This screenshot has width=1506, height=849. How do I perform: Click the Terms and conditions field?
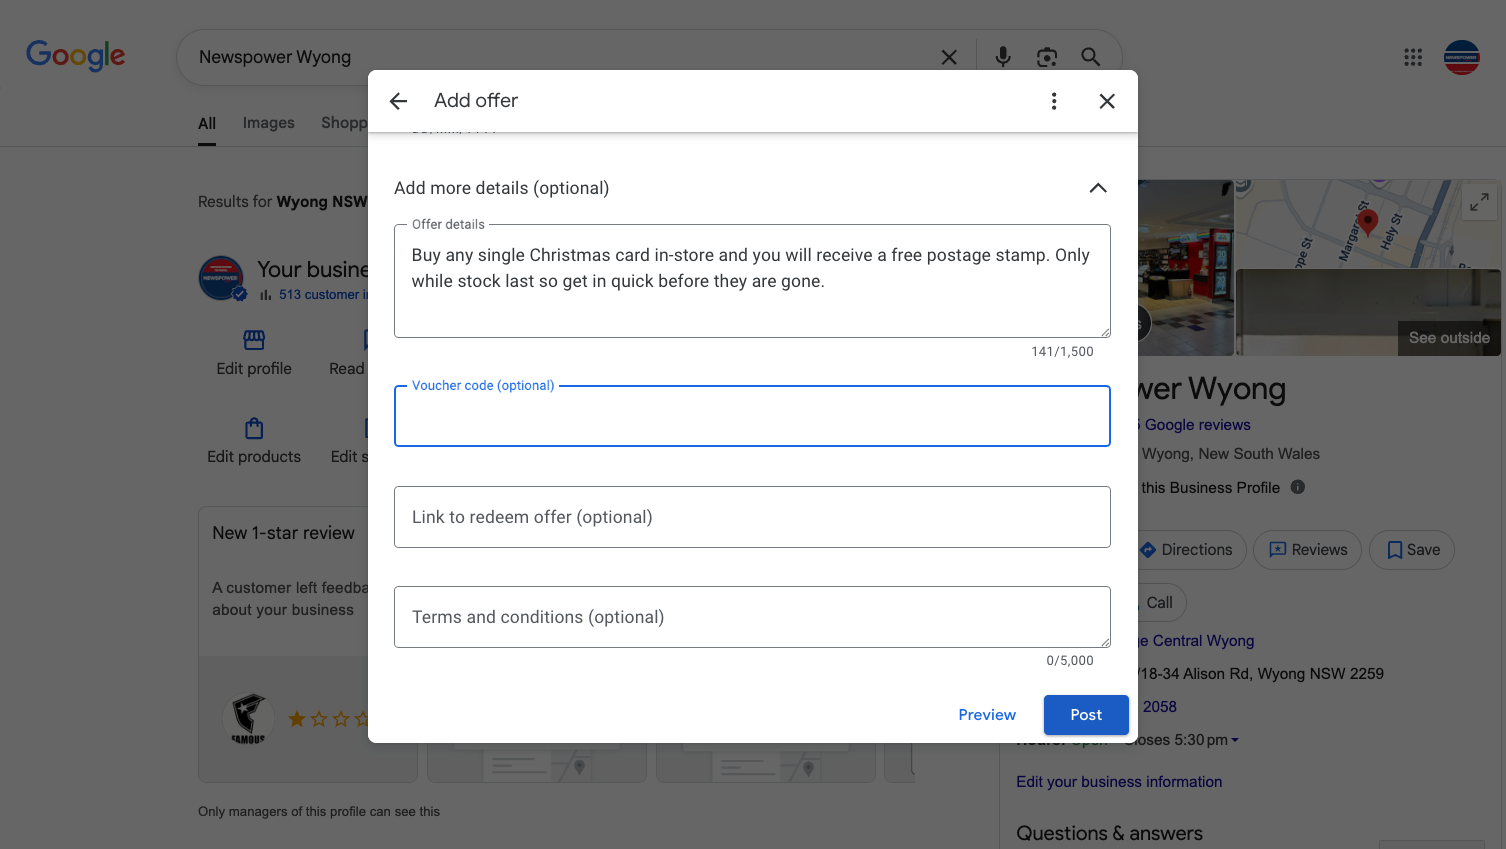tap(752, 617)
